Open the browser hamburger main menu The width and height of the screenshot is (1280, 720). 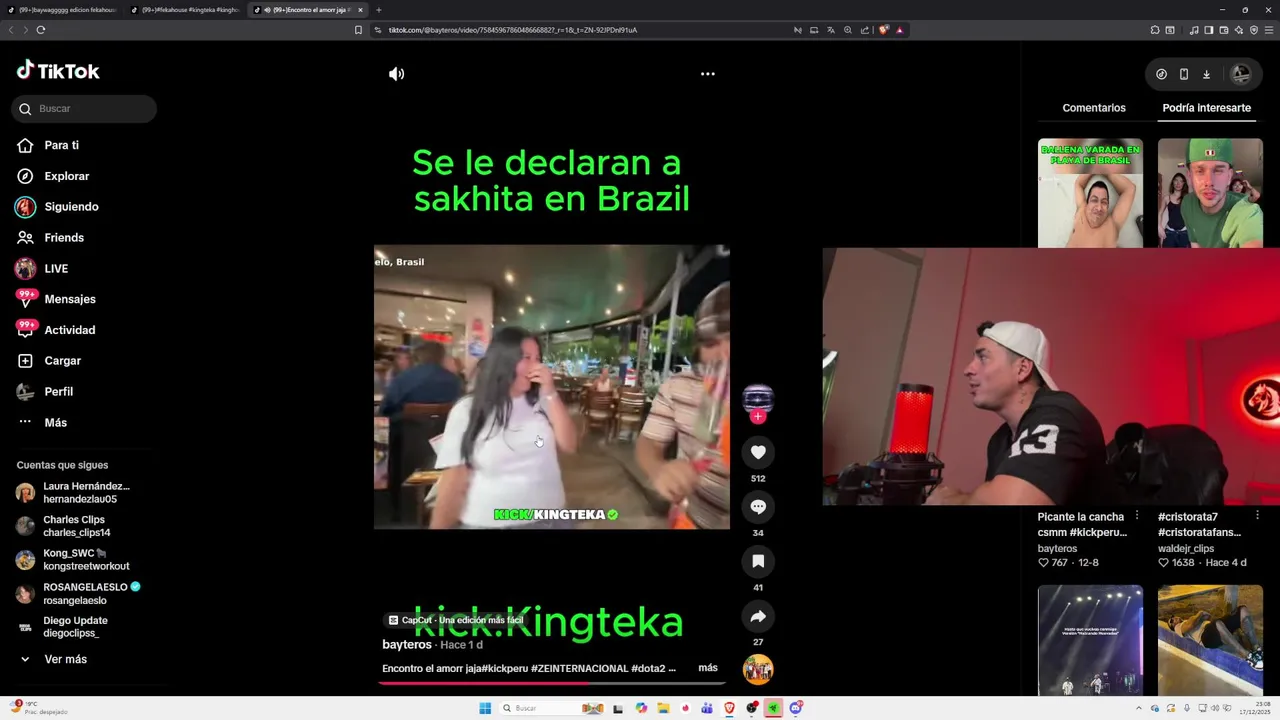coord(1269,30)
